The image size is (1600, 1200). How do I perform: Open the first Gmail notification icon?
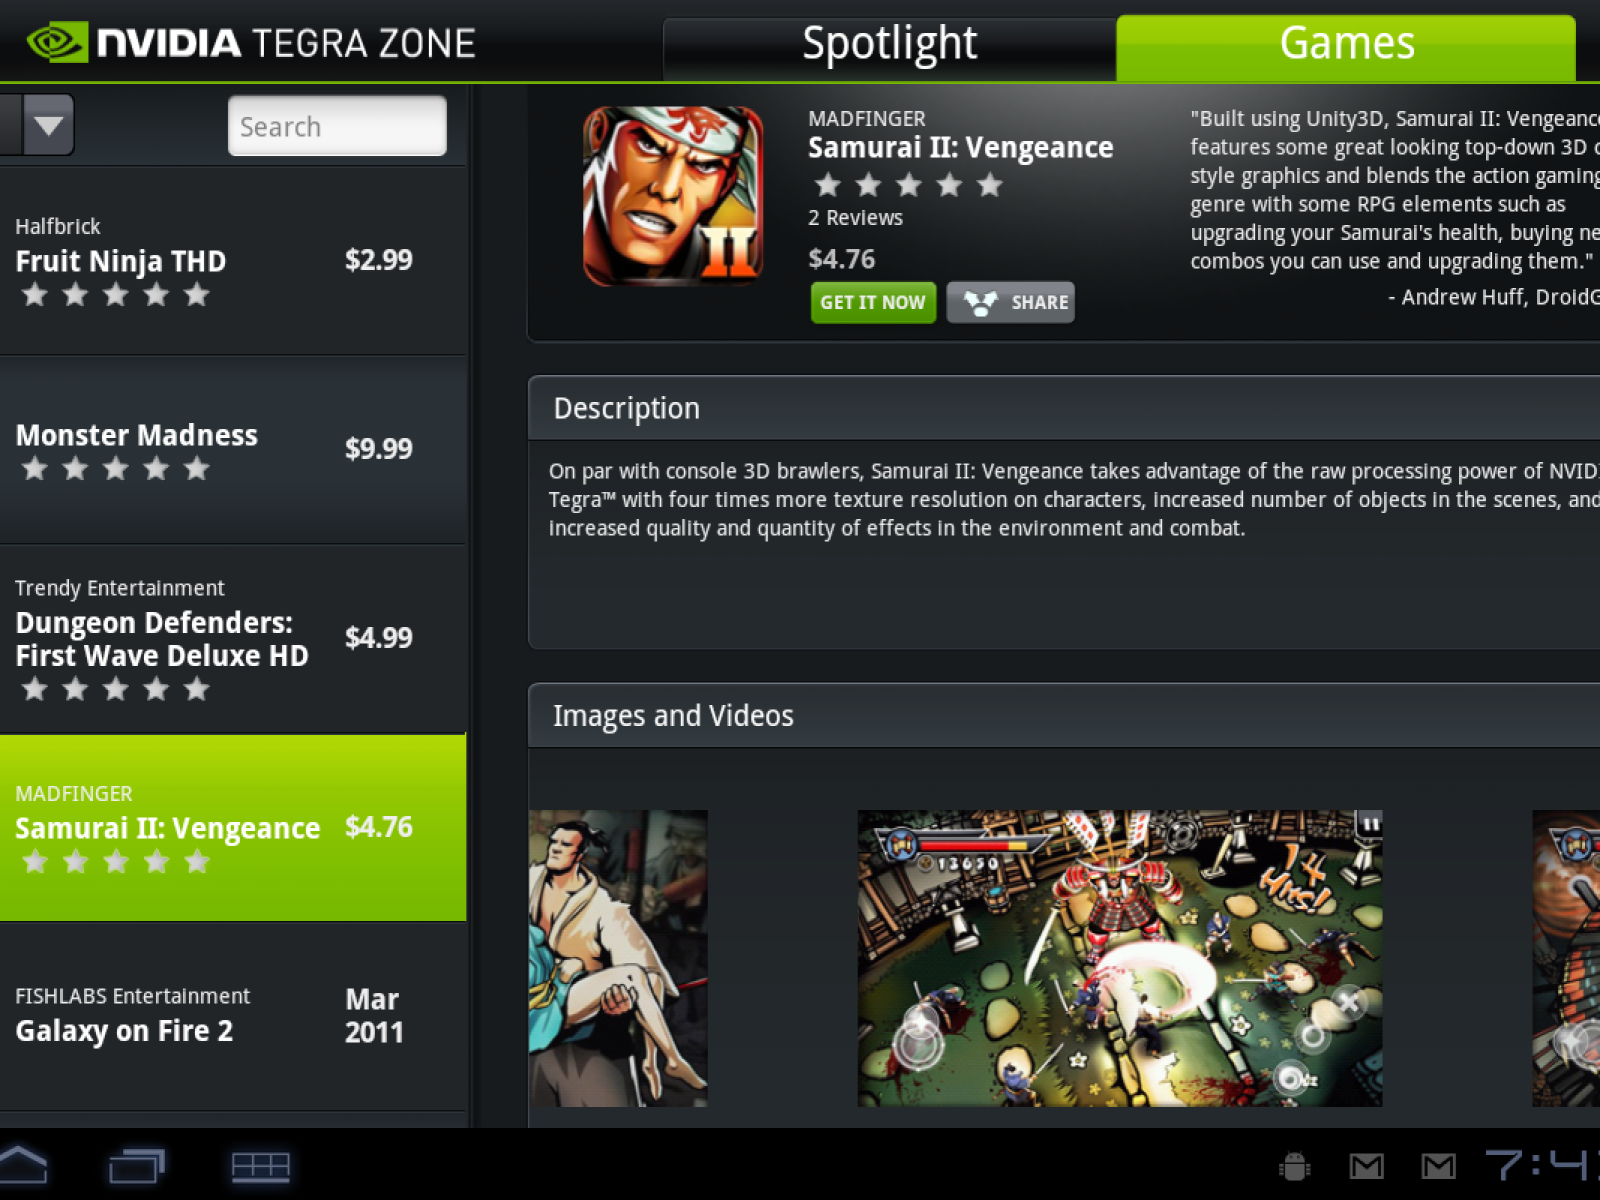(1366, 1166)
